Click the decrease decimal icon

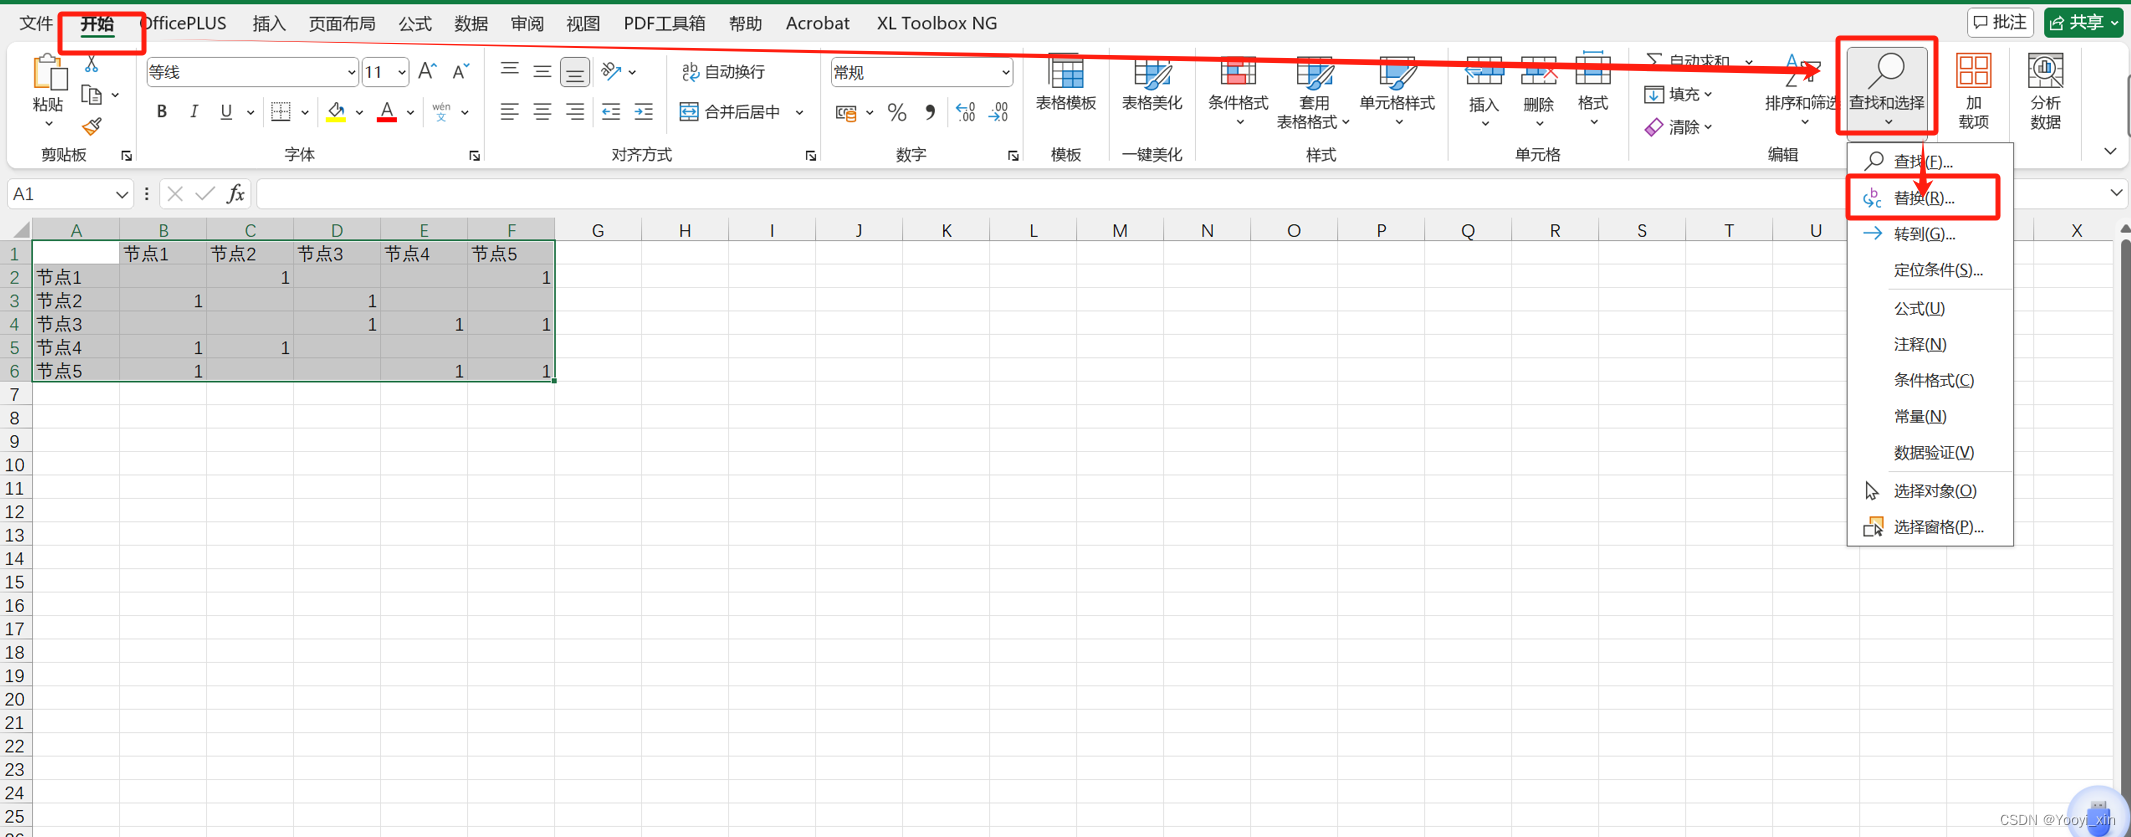pyautogui.click(x=999, y=113)
